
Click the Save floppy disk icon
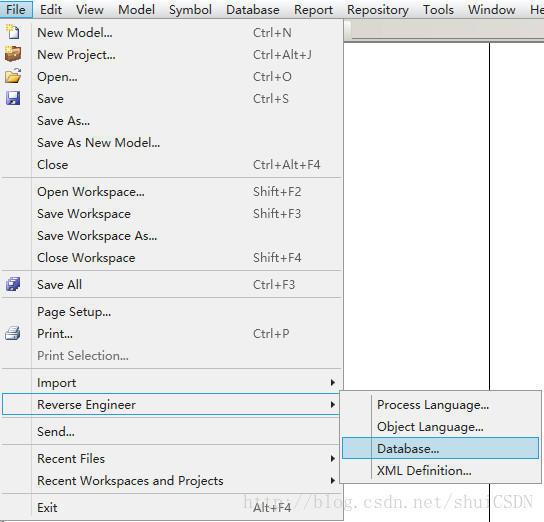(13, 99)
